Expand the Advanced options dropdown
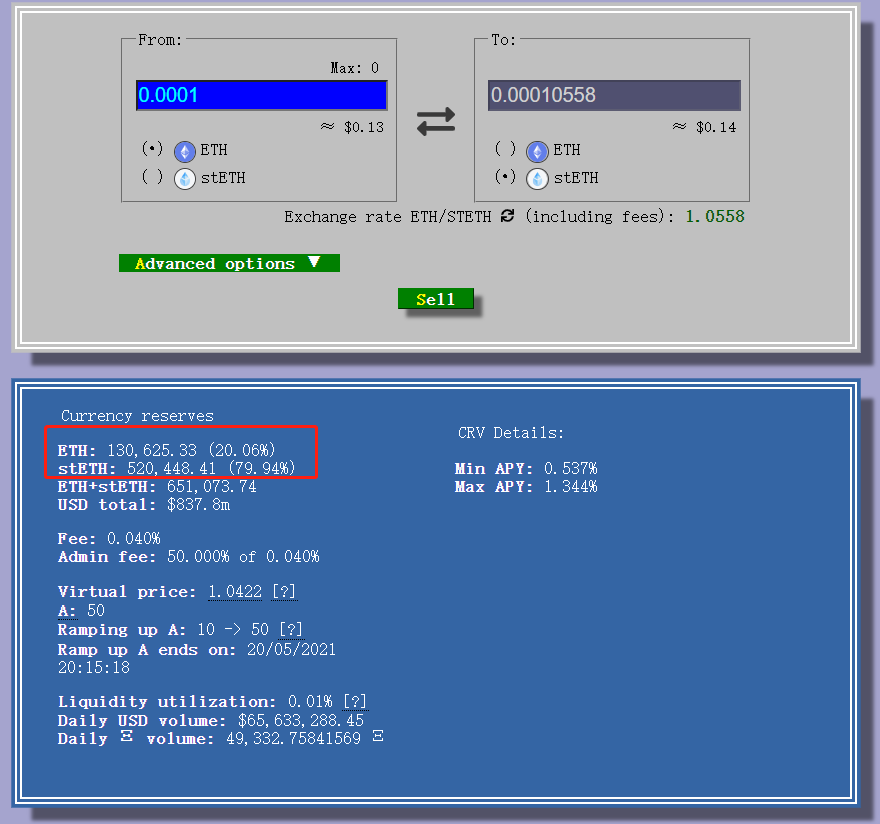This screenshot has width=880, height=824. coord(229,263)
